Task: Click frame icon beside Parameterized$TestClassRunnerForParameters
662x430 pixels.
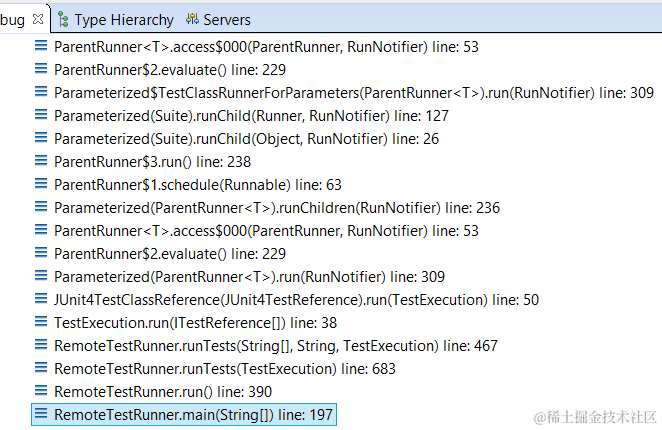Action: (x=41, y=91)
